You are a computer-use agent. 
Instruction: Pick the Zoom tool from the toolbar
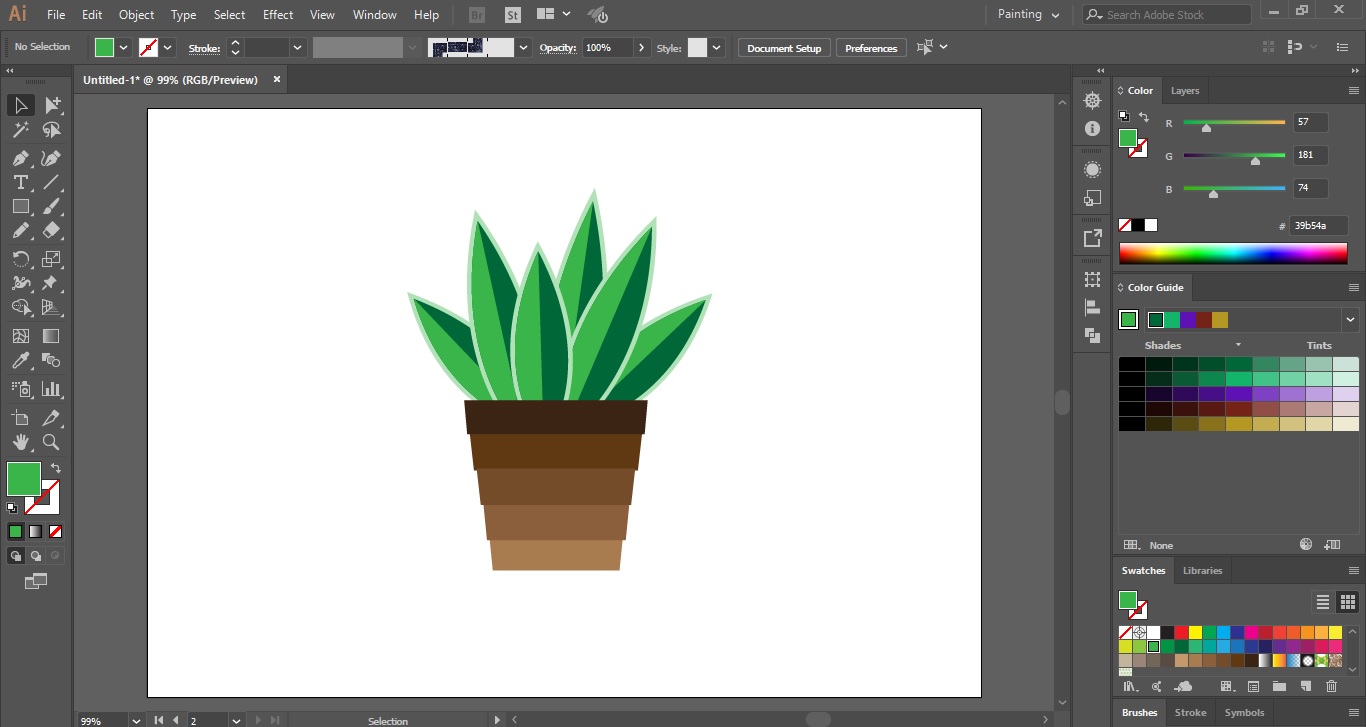tap(50, 443)
